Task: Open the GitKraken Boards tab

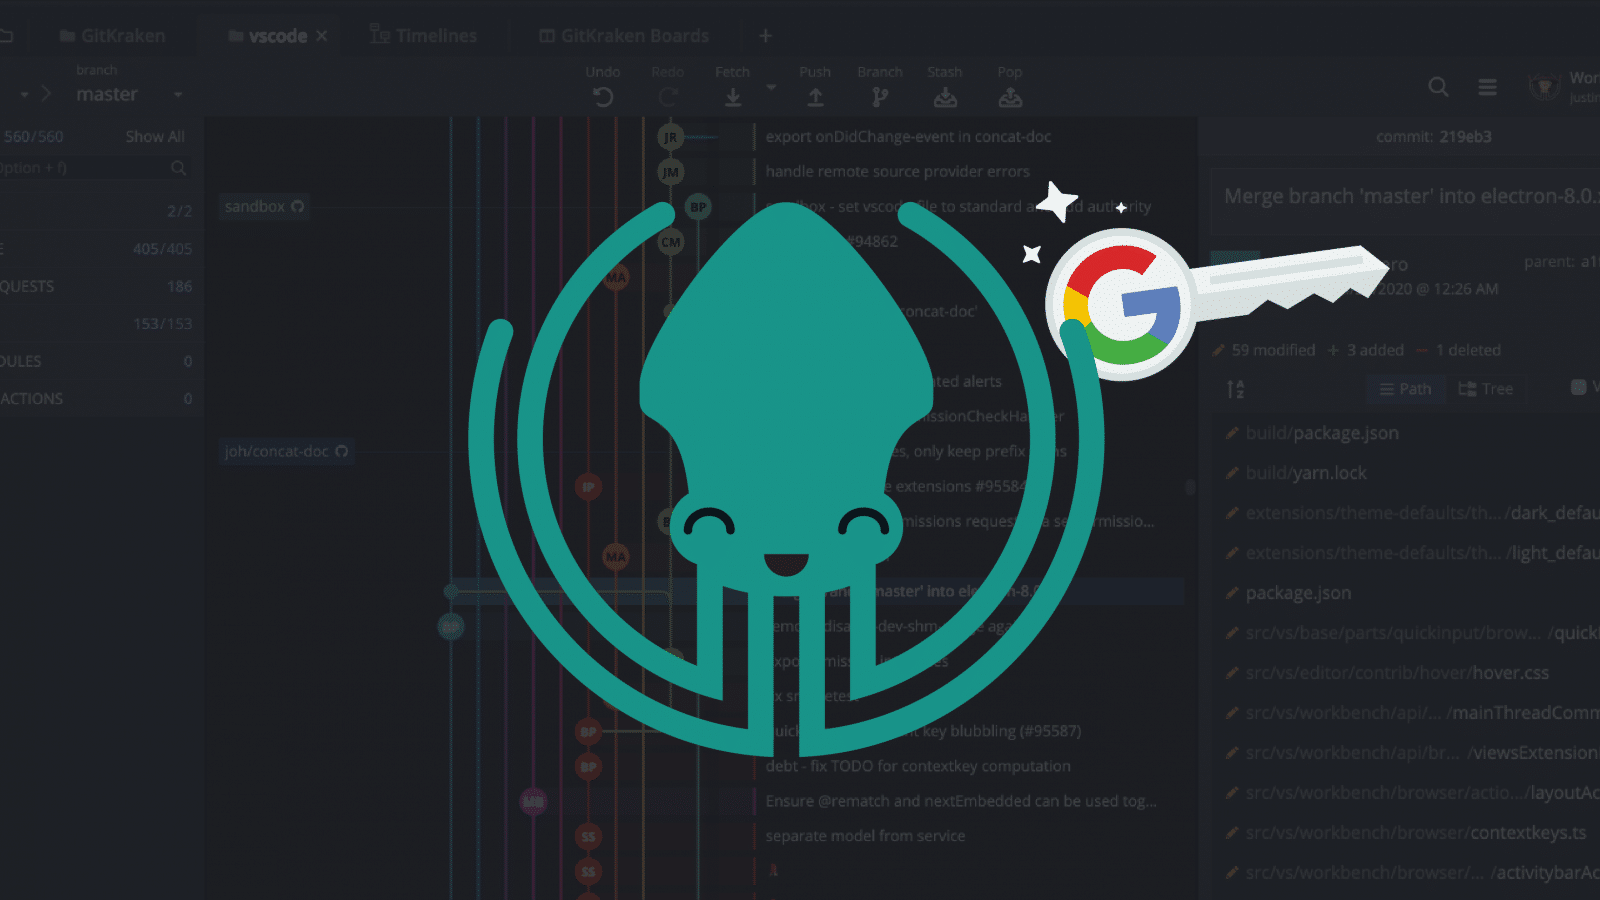Action: [624, 36]
